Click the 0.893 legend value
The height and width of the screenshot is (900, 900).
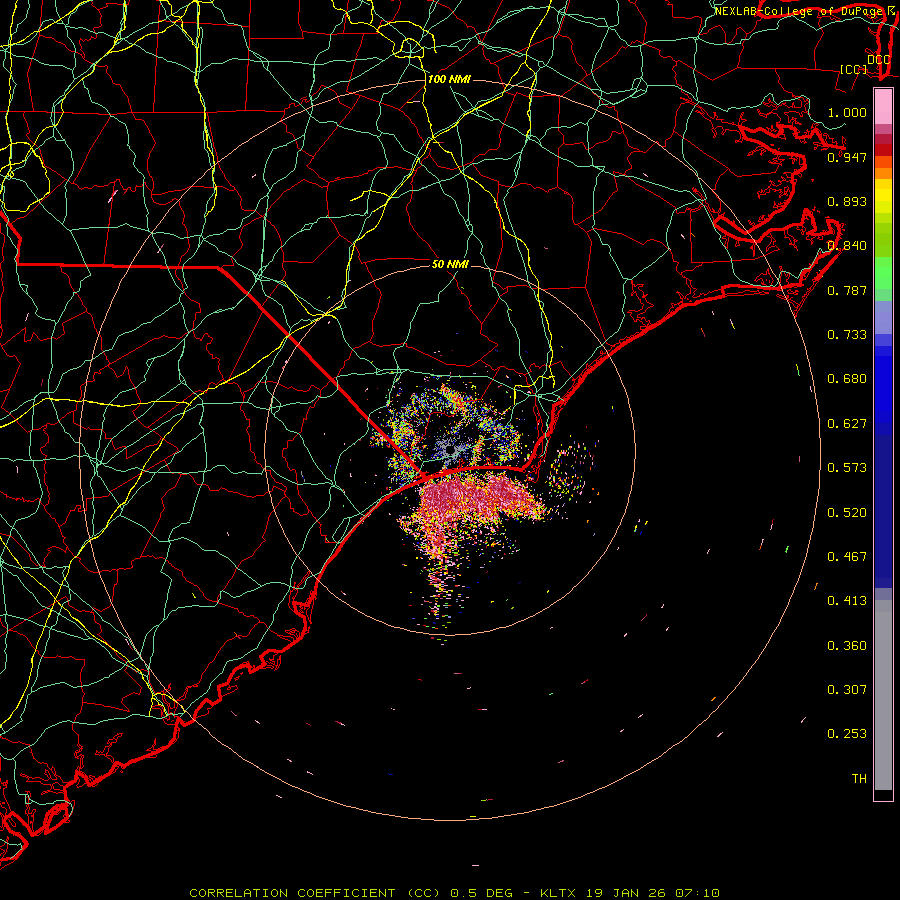click(x=847, y=201)
